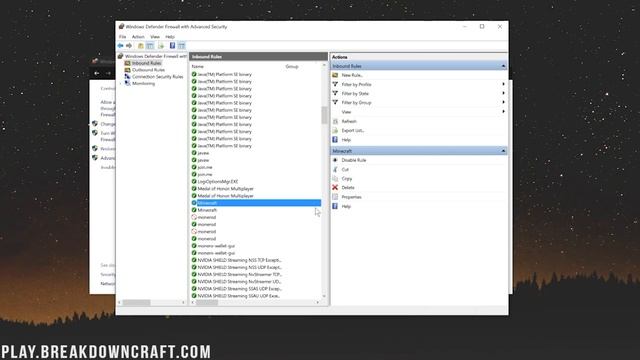The width and height of the screenshot is (640, 360).
Task: Click the rules list scroll-up arrow
Action: pos(324,65)
